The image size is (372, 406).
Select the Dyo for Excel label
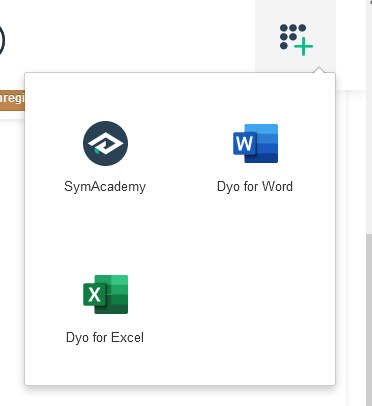click(x=105, y=337)
